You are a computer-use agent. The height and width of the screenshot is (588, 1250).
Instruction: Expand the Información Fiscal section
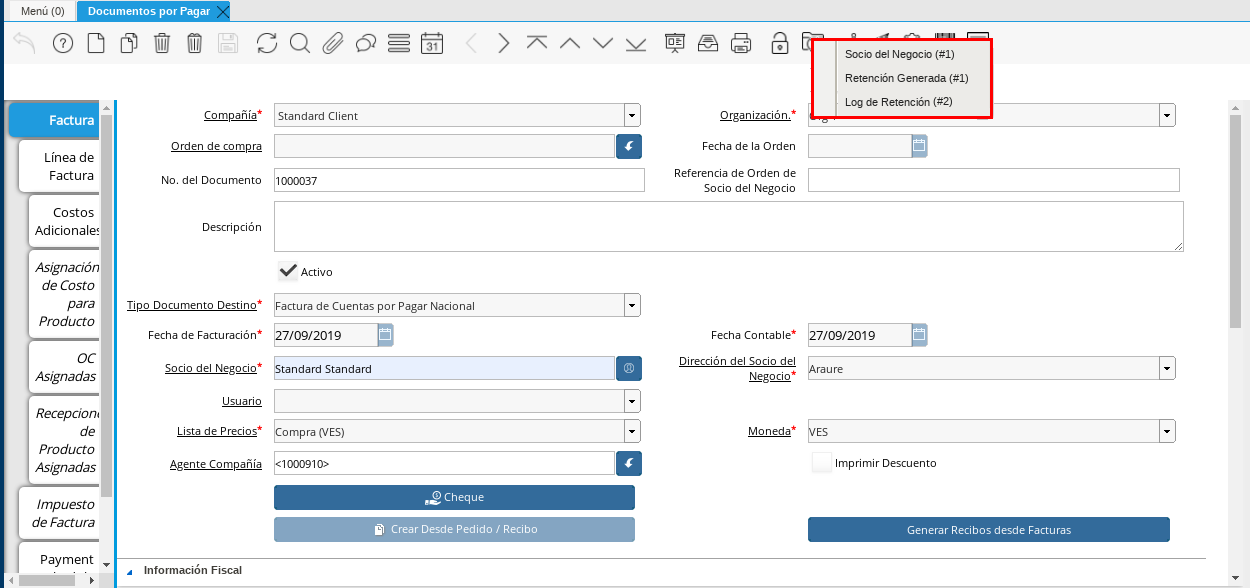click(129, 571)
